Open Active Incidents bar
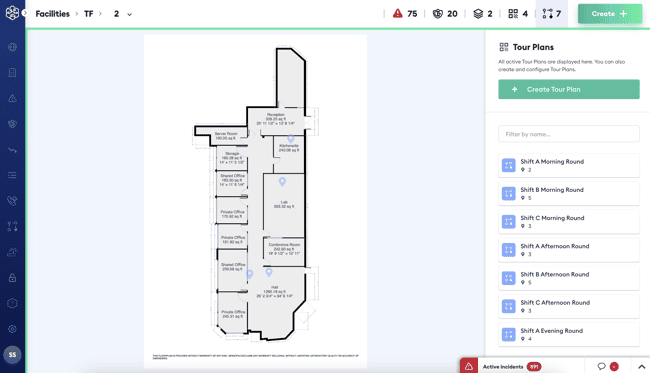The image size is (650, 373). coord(522,366)
